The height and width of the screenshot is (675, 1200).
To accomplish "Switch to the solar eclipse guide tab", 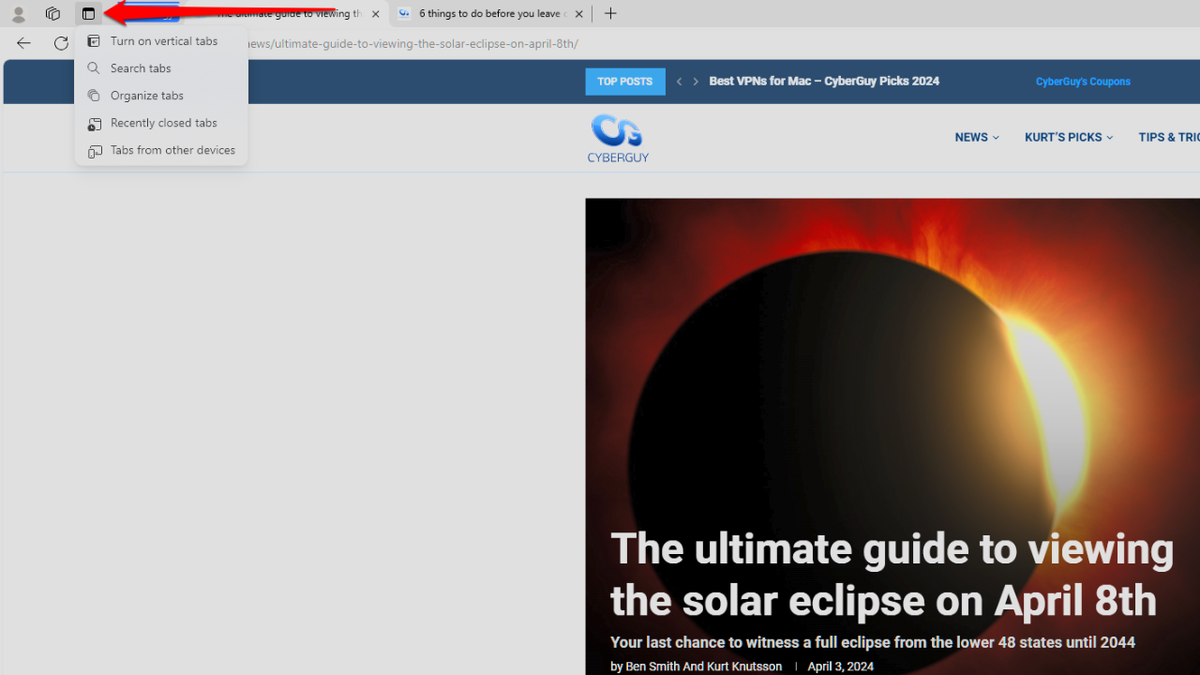I will (x=290, y=13).
